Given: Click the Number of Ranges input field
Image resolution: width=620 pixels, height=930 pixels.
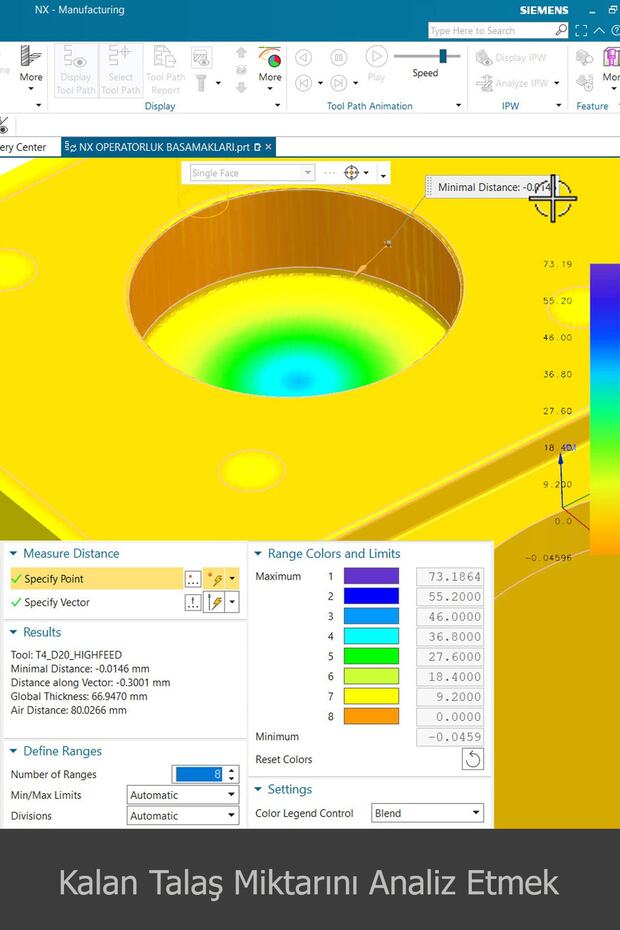Looking at the screenshot, I should tap(199, 774).
